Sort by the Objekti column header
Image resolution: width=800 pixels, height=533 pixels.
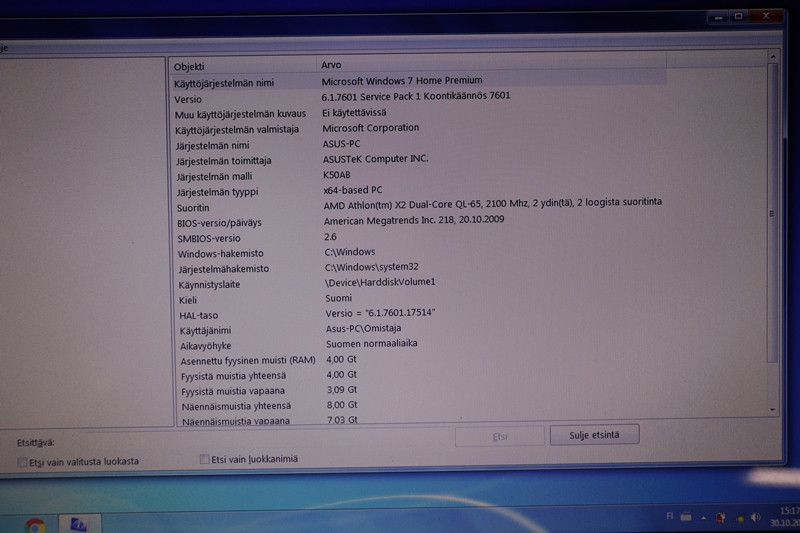240,66
